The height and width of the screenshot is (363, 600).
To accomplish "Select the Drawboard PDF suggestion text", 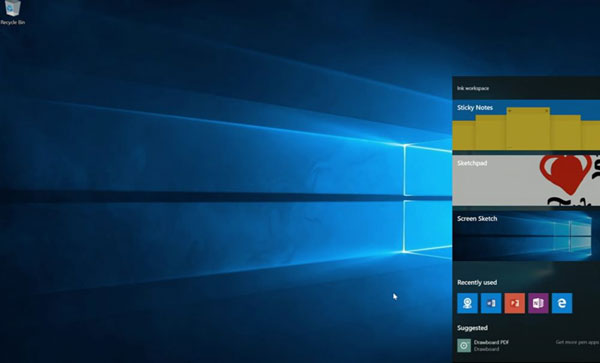I will 491,342.
